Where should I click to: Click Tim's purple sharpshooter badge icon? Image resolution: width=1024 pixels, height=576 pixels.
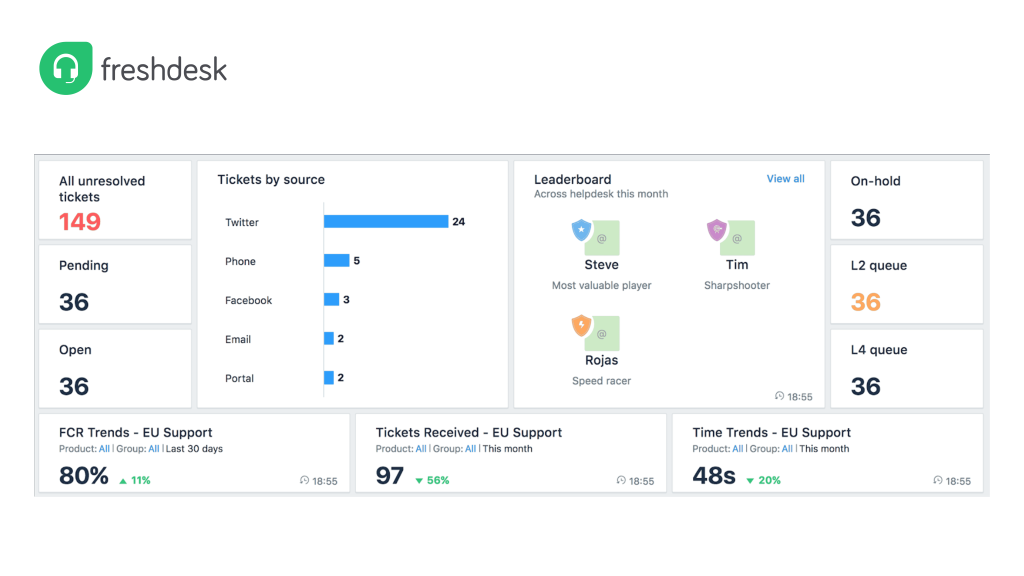point(717,231)
